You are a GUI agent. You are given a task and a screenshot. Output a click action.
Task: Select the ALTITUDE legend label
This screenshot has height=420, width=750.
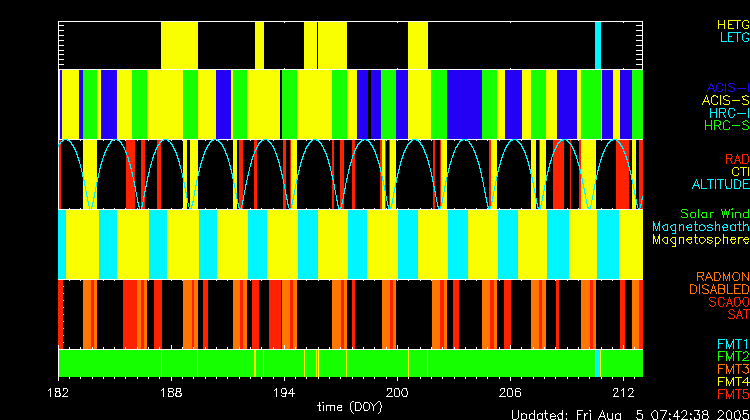coord(720,185)
